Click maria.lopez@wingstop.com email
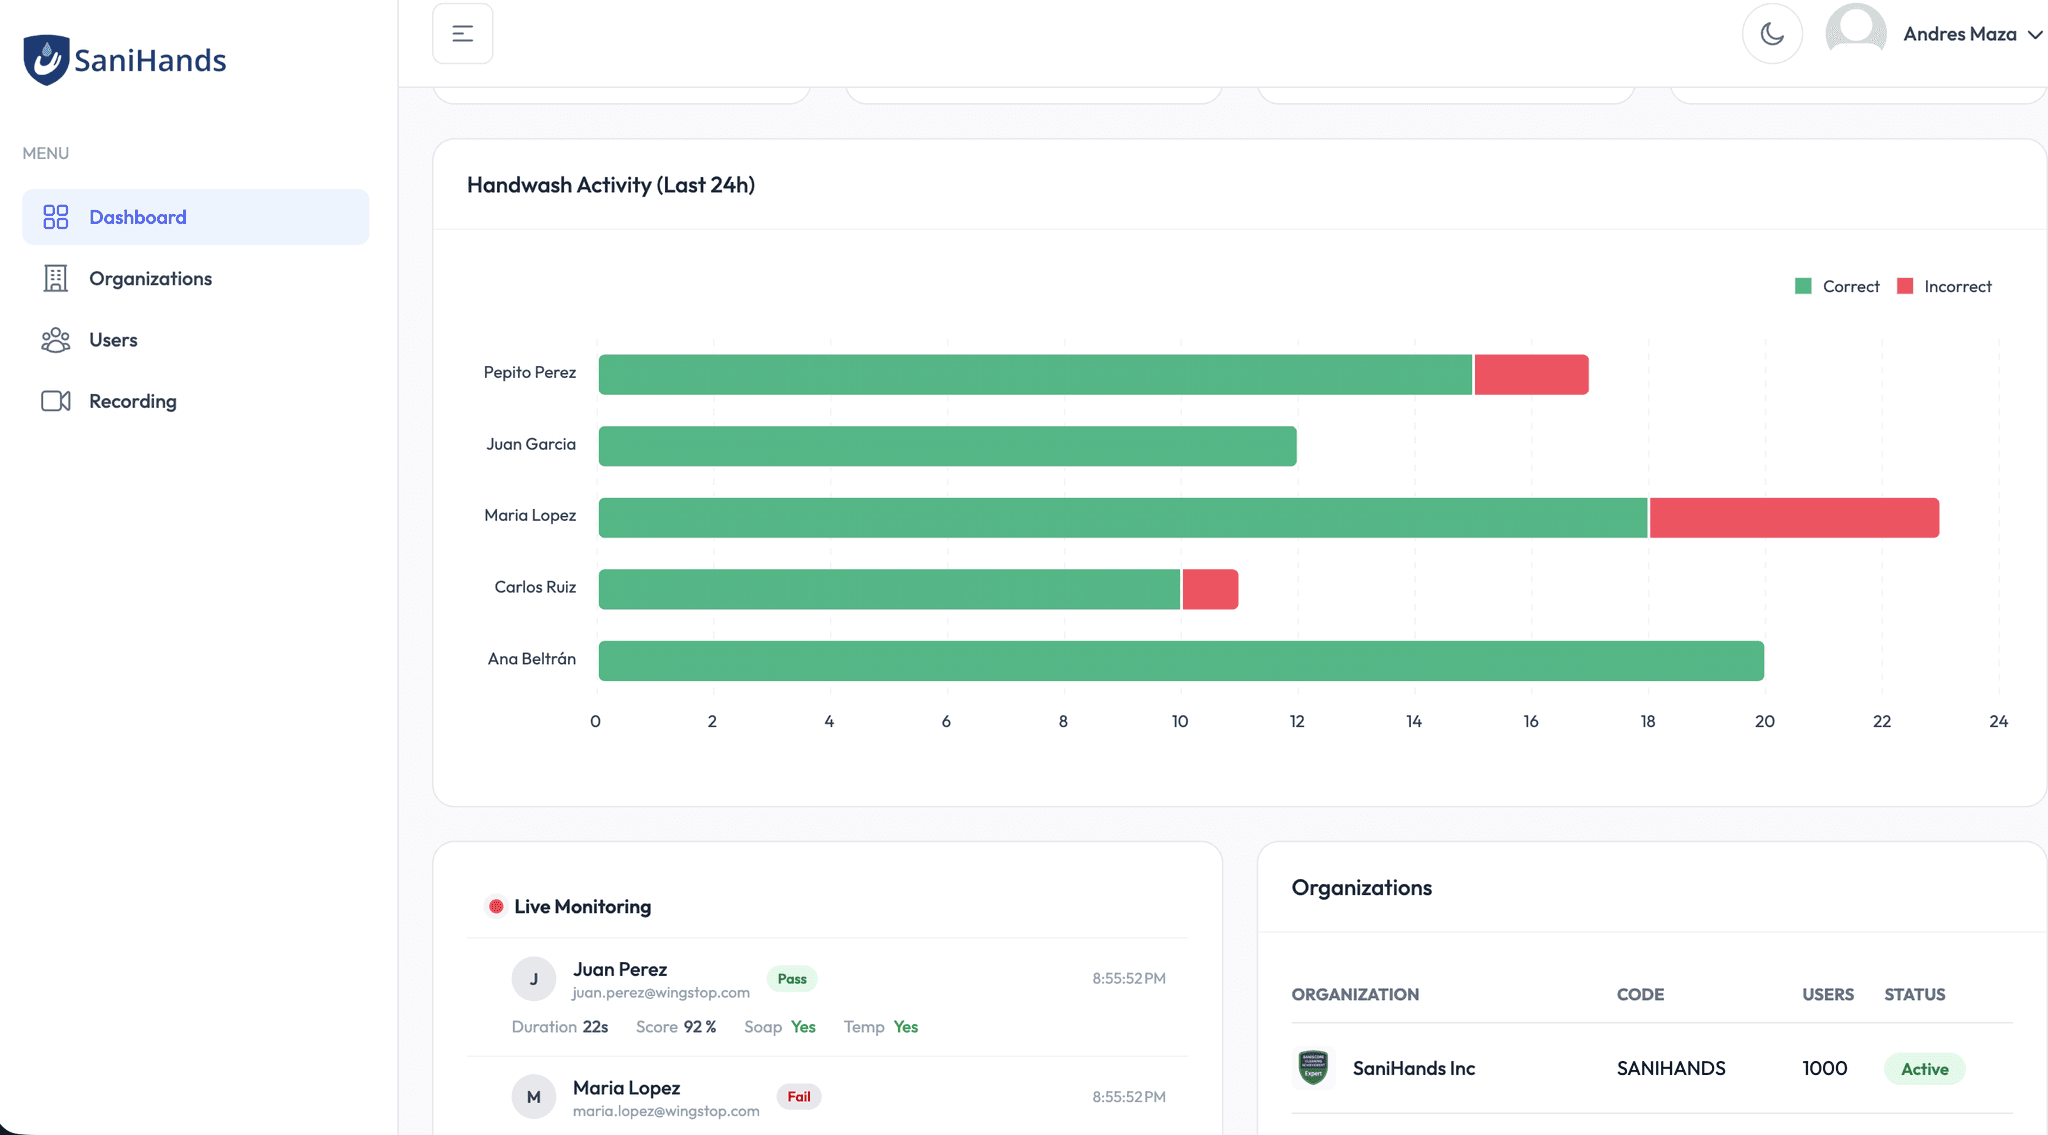2048x1135 pixels. [x=666, y=1111]
